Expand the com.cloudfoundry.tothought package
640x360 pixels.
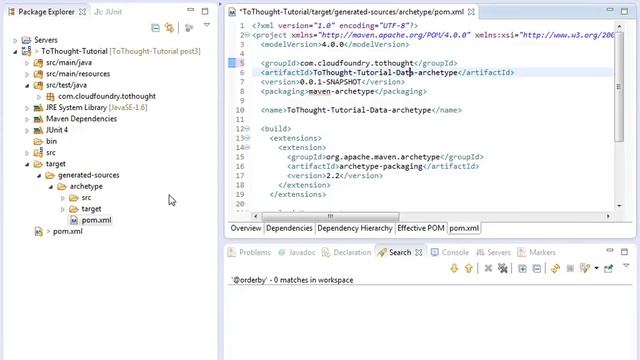coord(39,97)
